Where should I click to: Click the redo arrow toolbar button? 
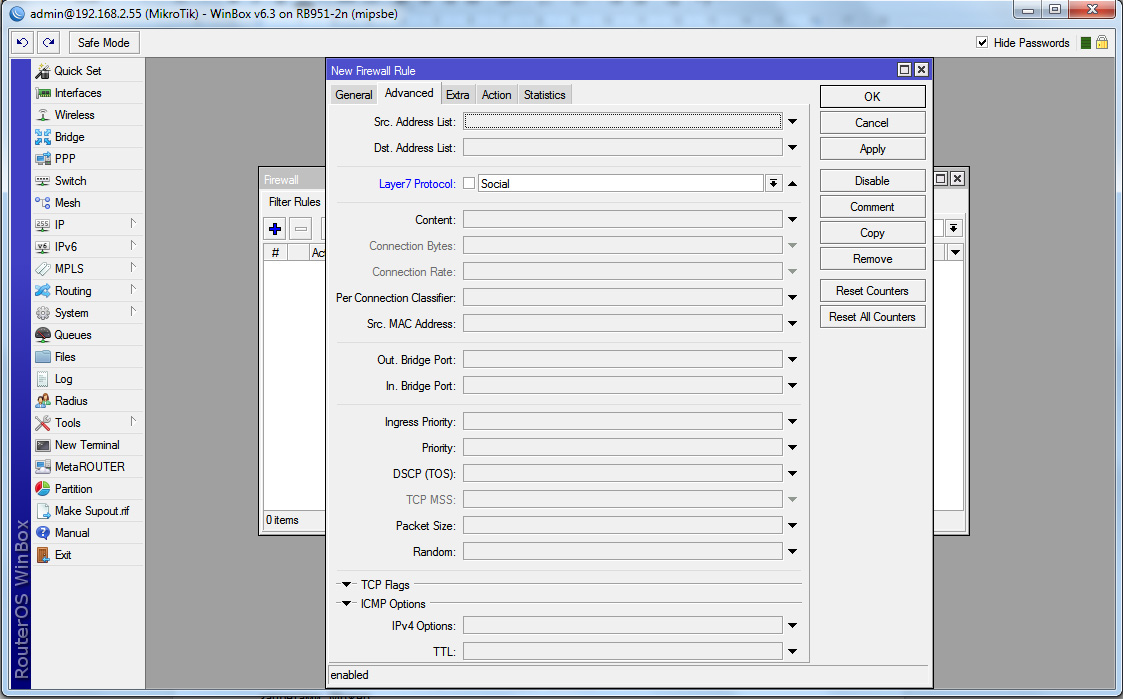coord(48,43)
